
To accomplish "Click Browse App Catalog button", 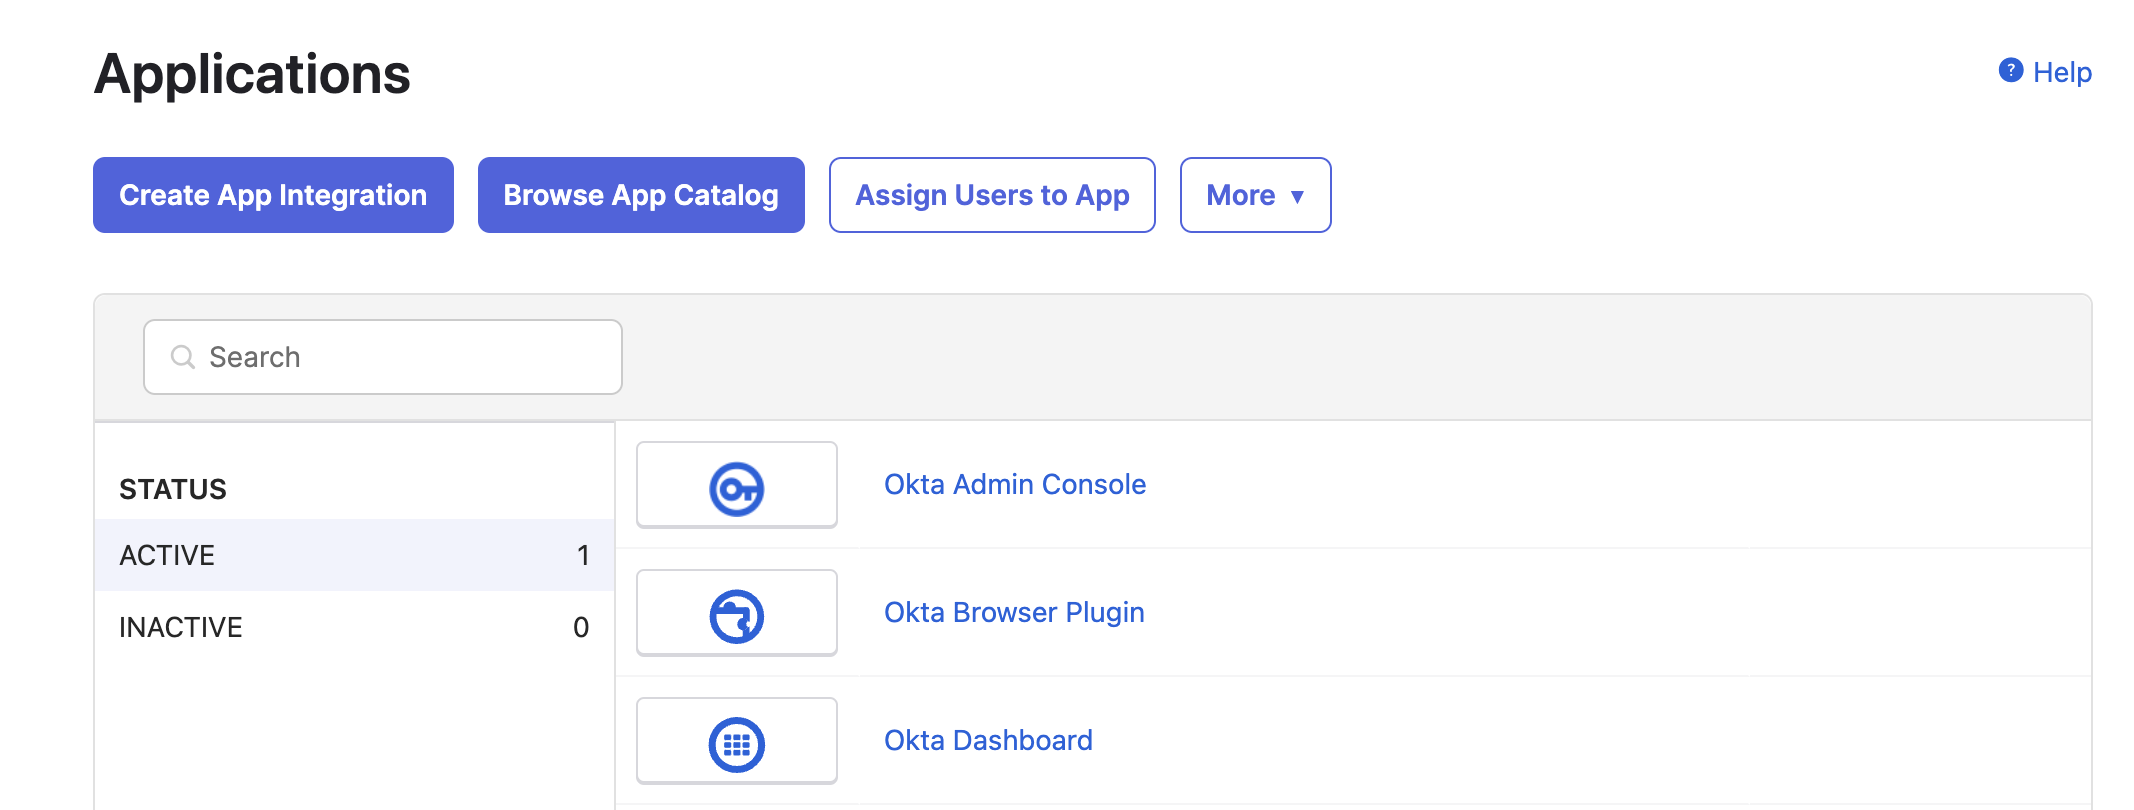I will point(641,195).
